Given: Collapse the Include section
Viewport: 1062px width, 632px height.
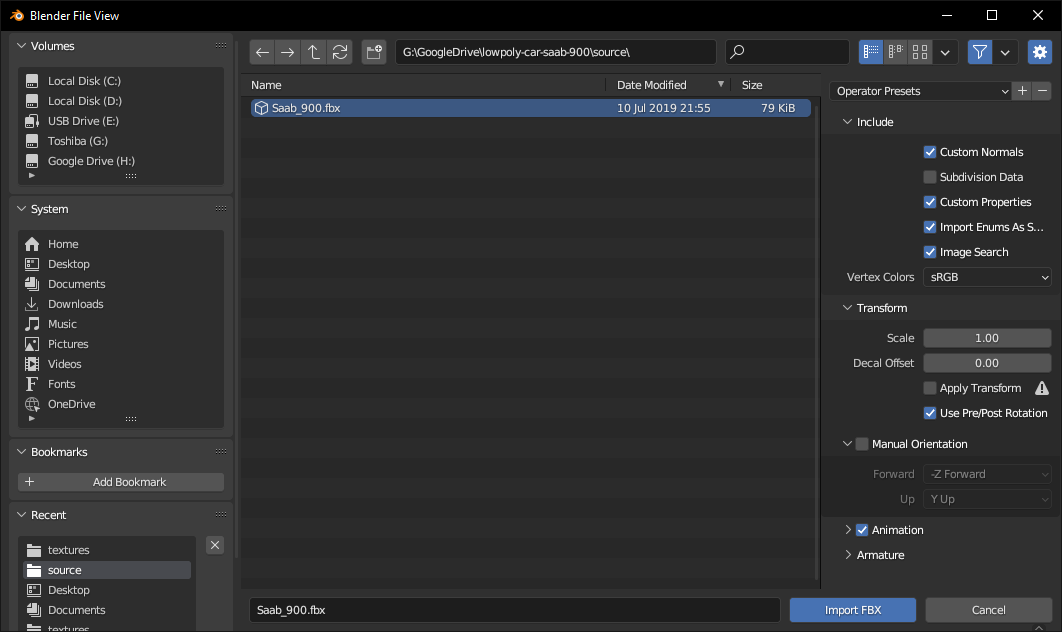Looking at the screenshot, I should (x=847, y=122).
